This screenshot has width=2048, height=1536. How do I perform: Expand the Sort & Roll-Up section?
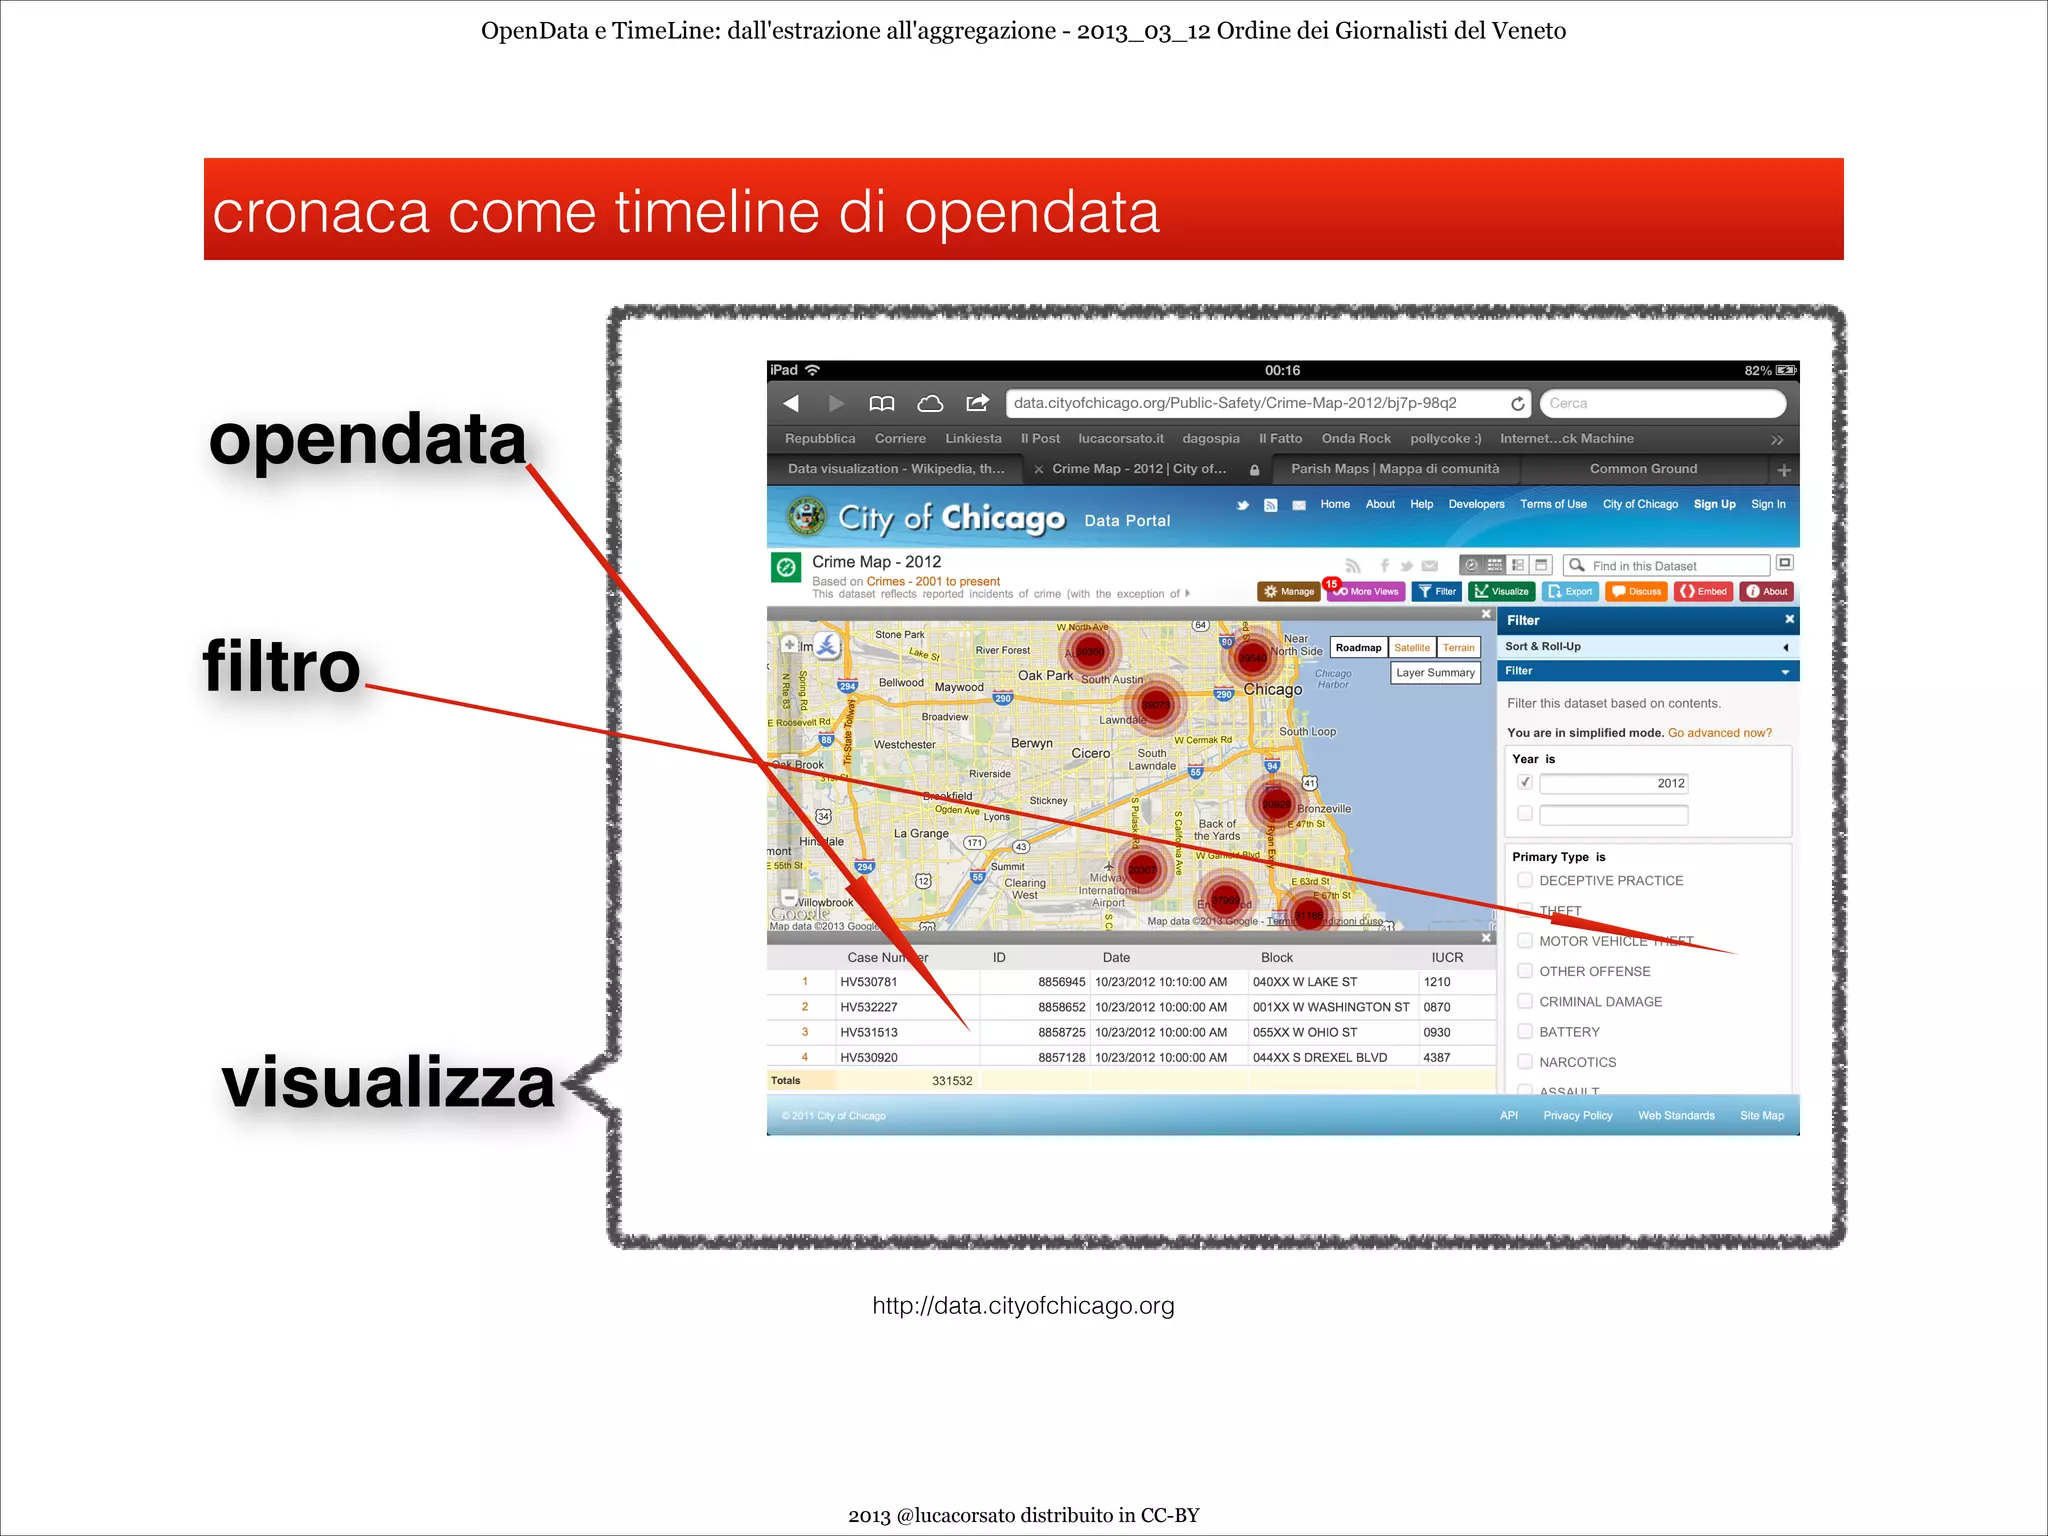[x=1648, y=647]
